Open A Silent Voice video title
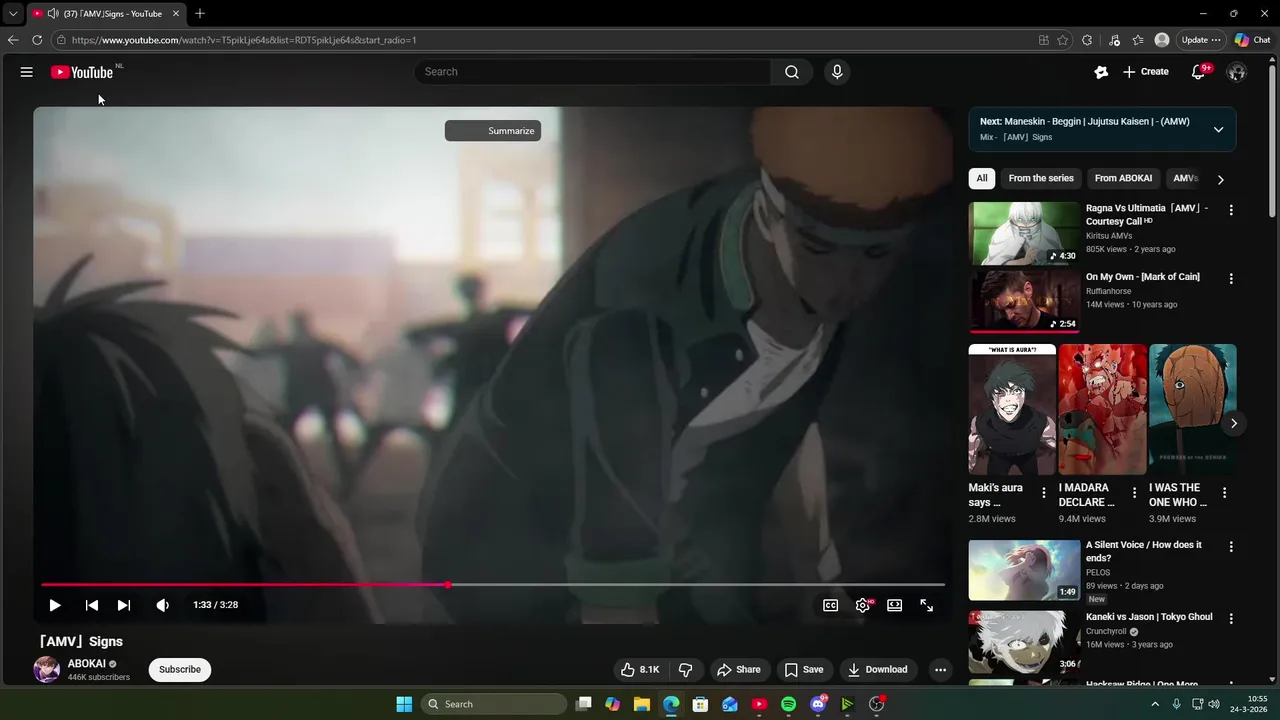 click(x=1144, y=551)
